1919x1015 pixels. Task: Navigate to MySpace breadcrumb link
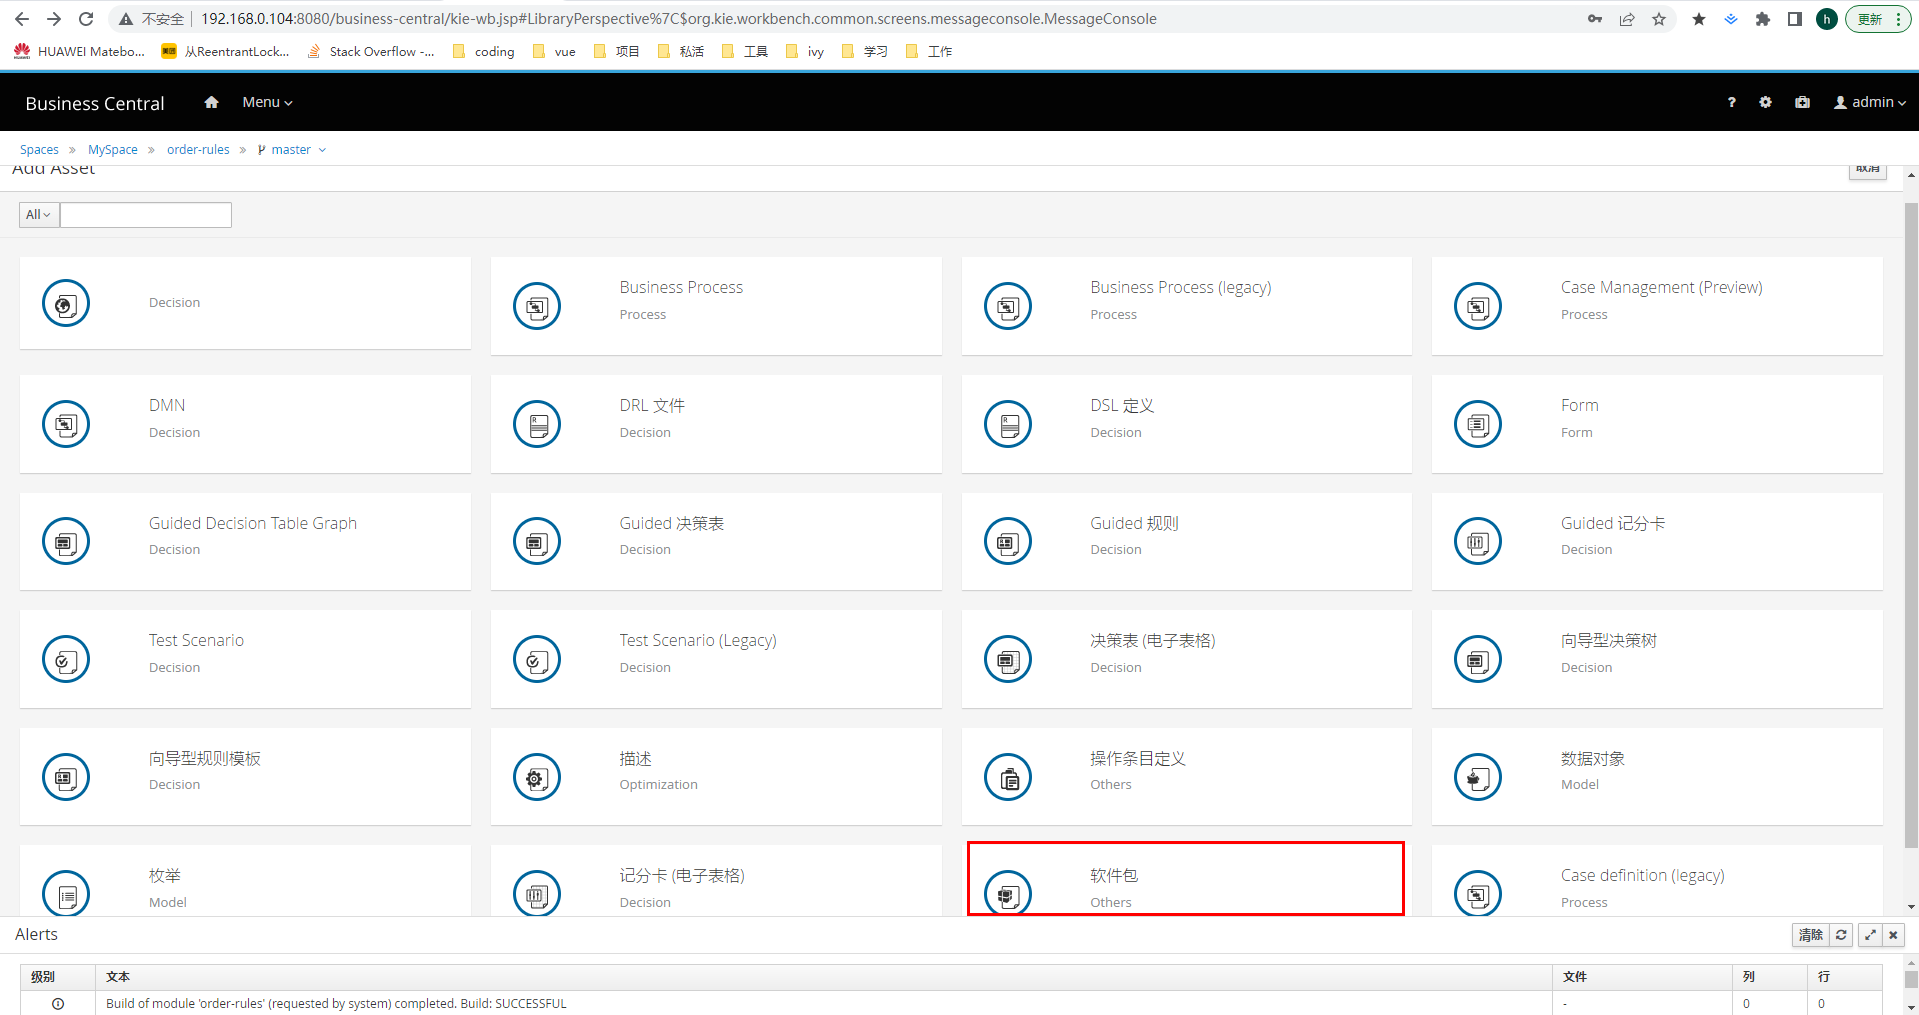coord(113,150)
